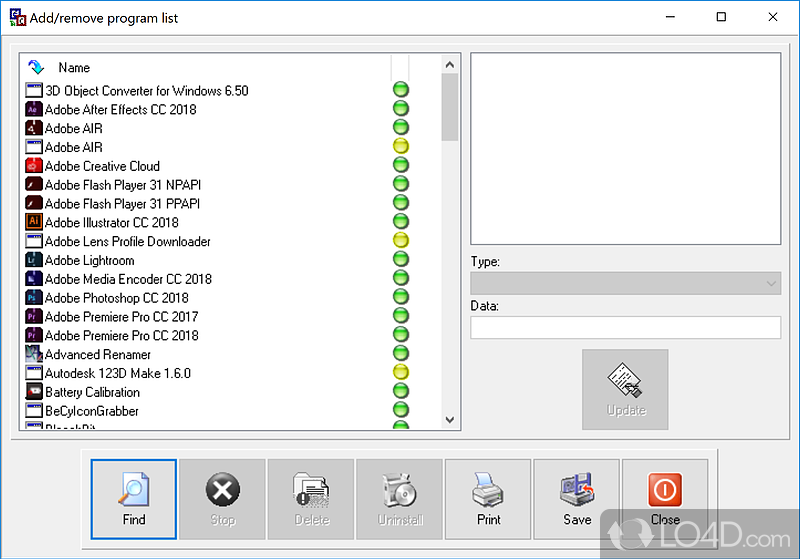Click the greyed-out Delete button
The image size is (800, 559).
311,499
